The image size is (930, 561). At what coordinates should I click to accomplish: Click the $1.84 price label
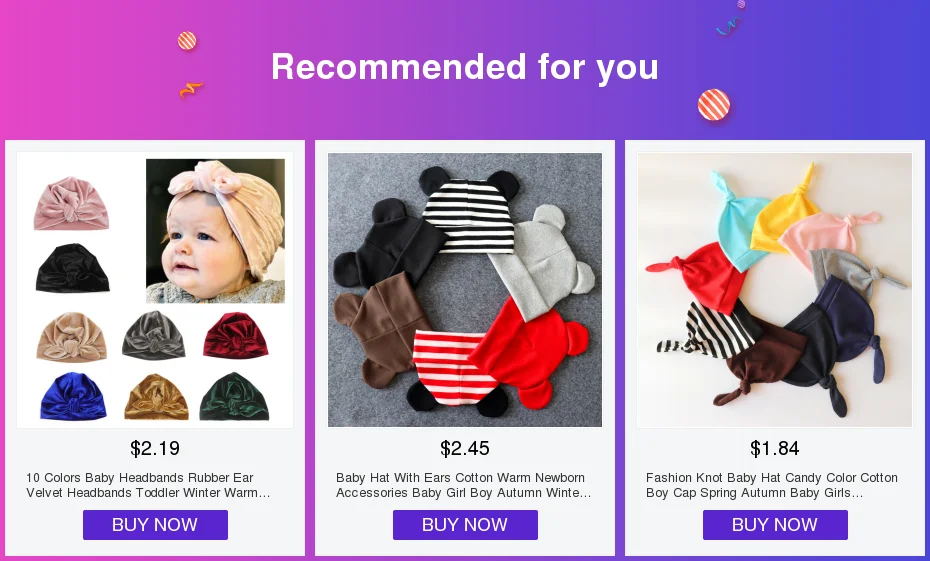coord(775,448)
